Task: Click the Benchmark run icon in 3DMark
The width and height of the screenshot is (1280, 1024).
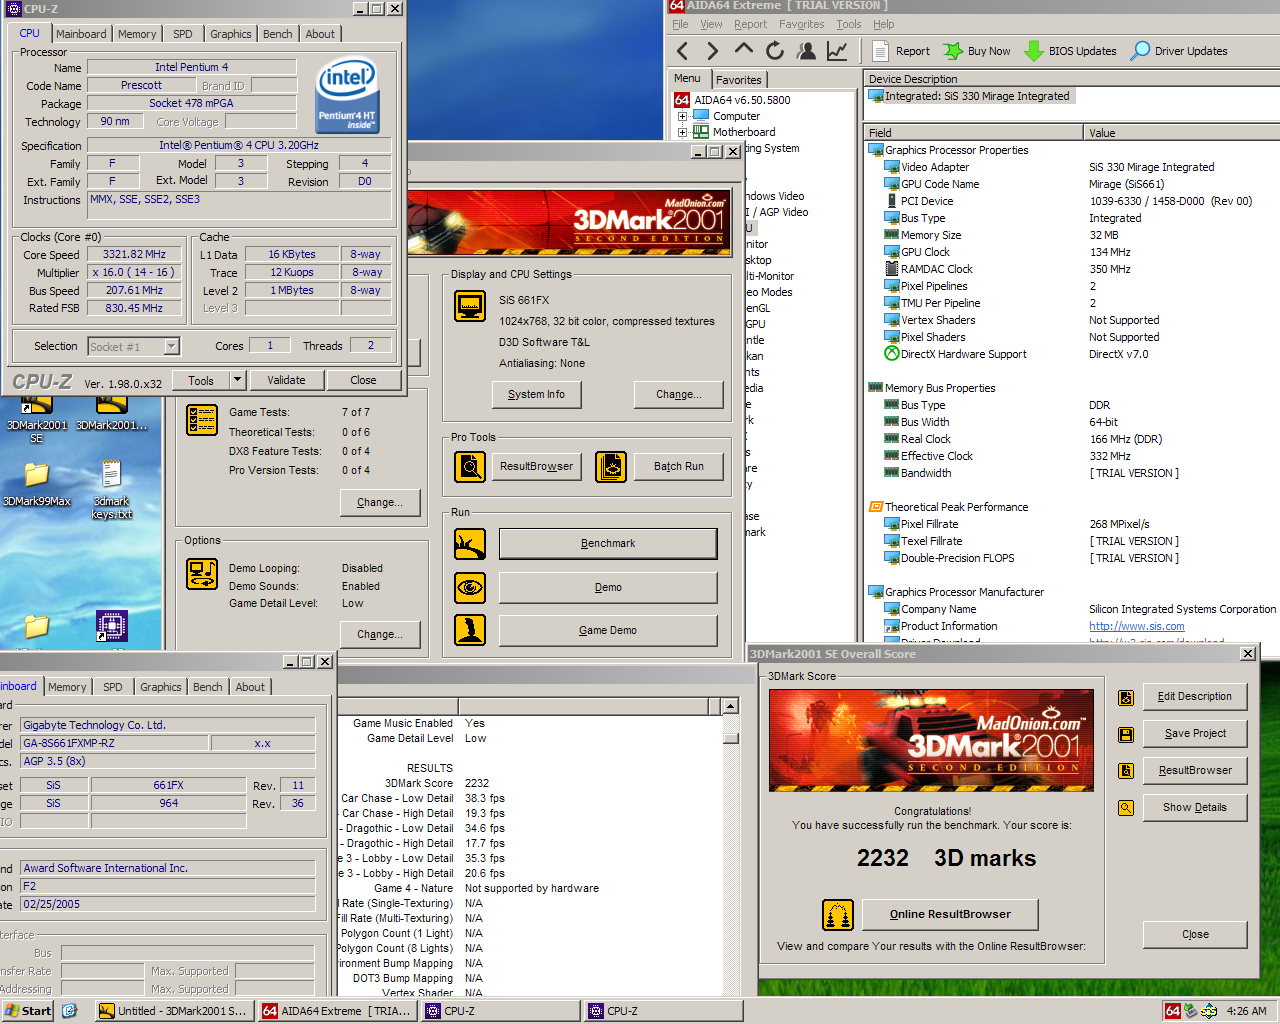Action: pyautogui.click(x=470, y=544)
